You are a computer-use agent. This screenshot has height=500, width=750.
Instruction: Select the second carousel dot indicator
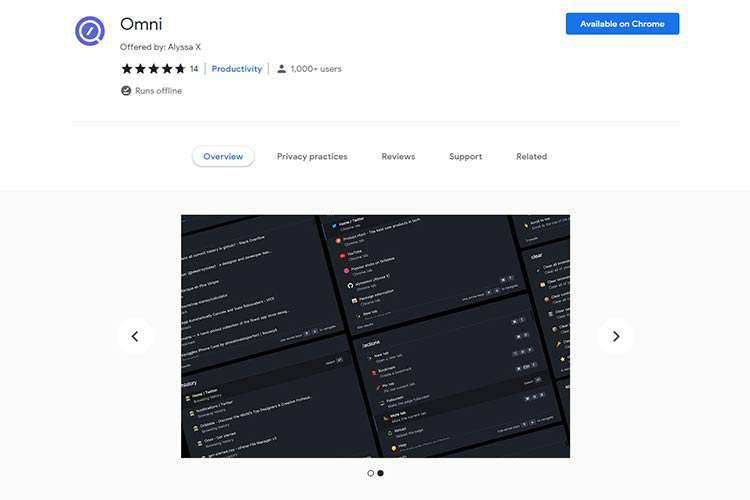point(380,473)
